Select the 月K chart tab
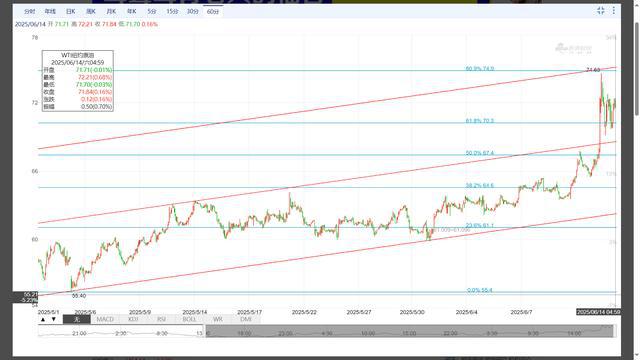640x360 pixels. pos(111,11)
